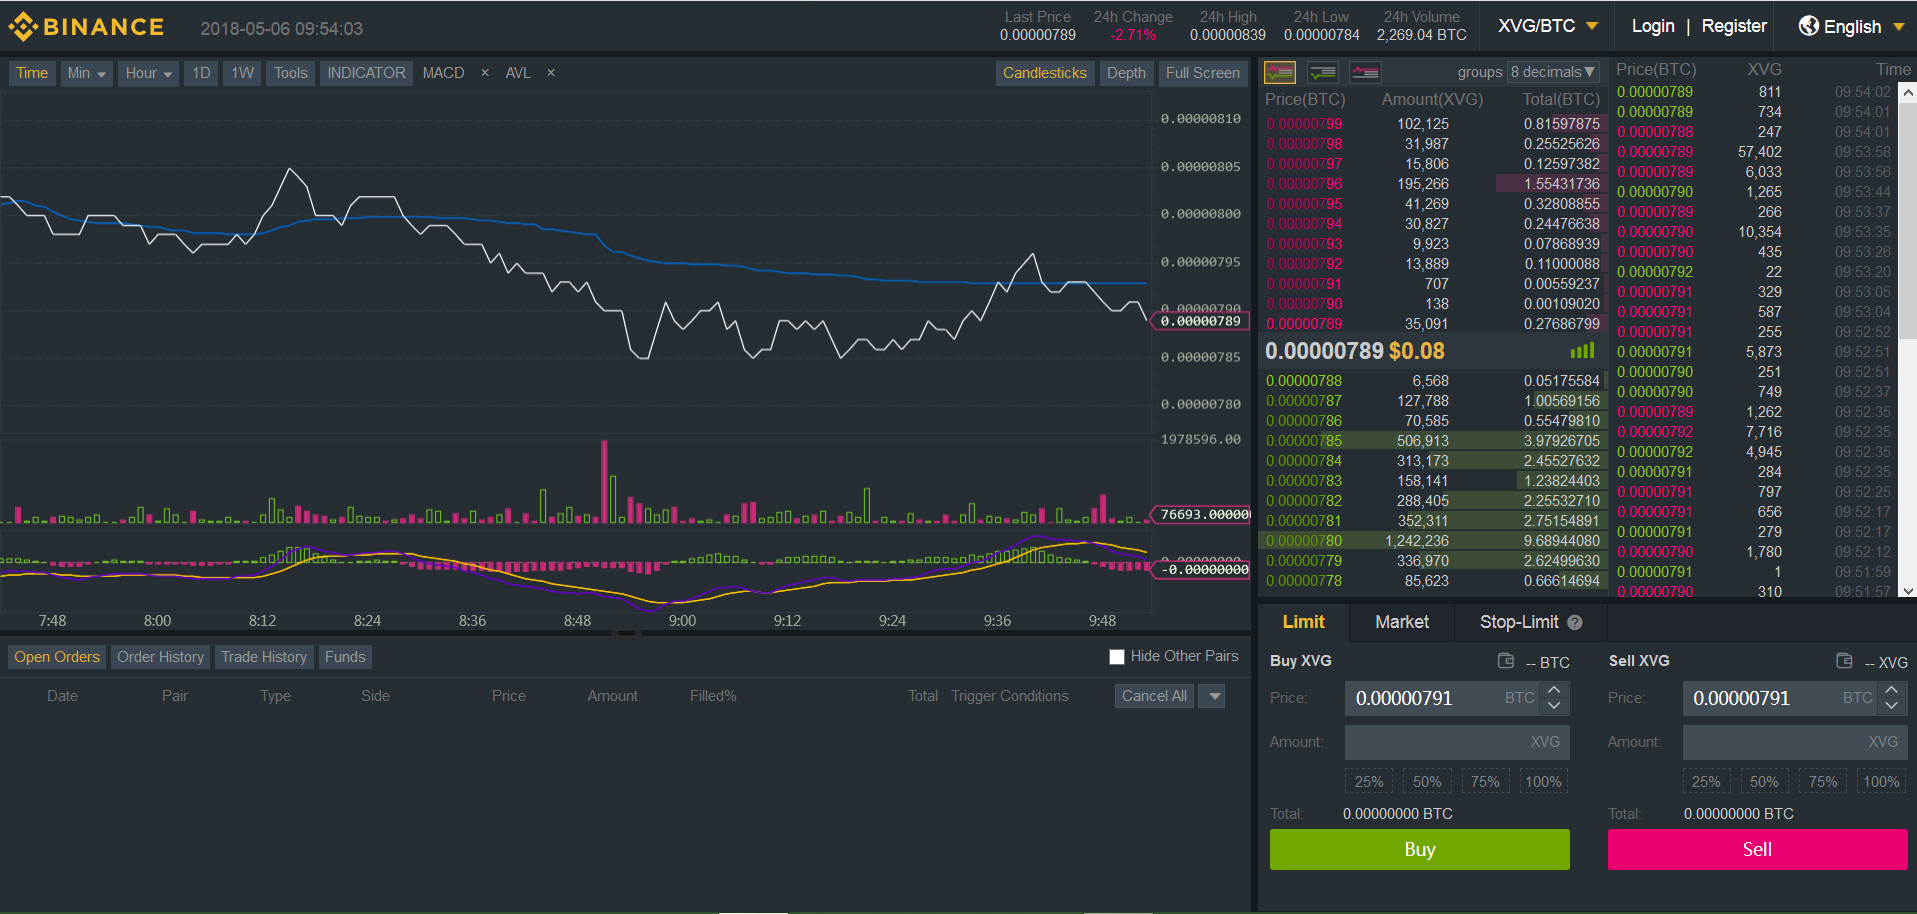Set buy amount to 75%
The height and width of the screenshot is (914, 1917).
(x=1485, y=782)
